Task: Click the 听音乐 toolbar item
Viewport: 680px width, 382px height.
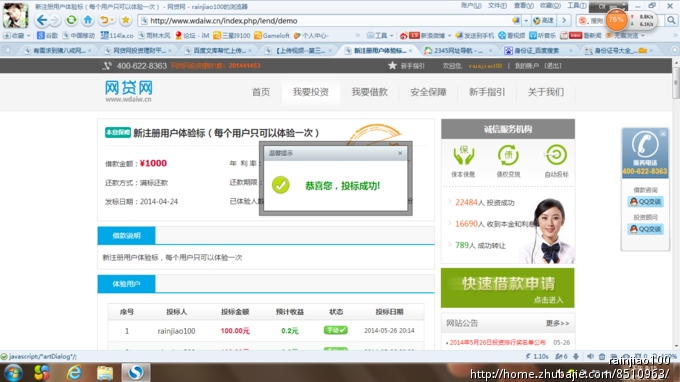Action: click(543, 36)
